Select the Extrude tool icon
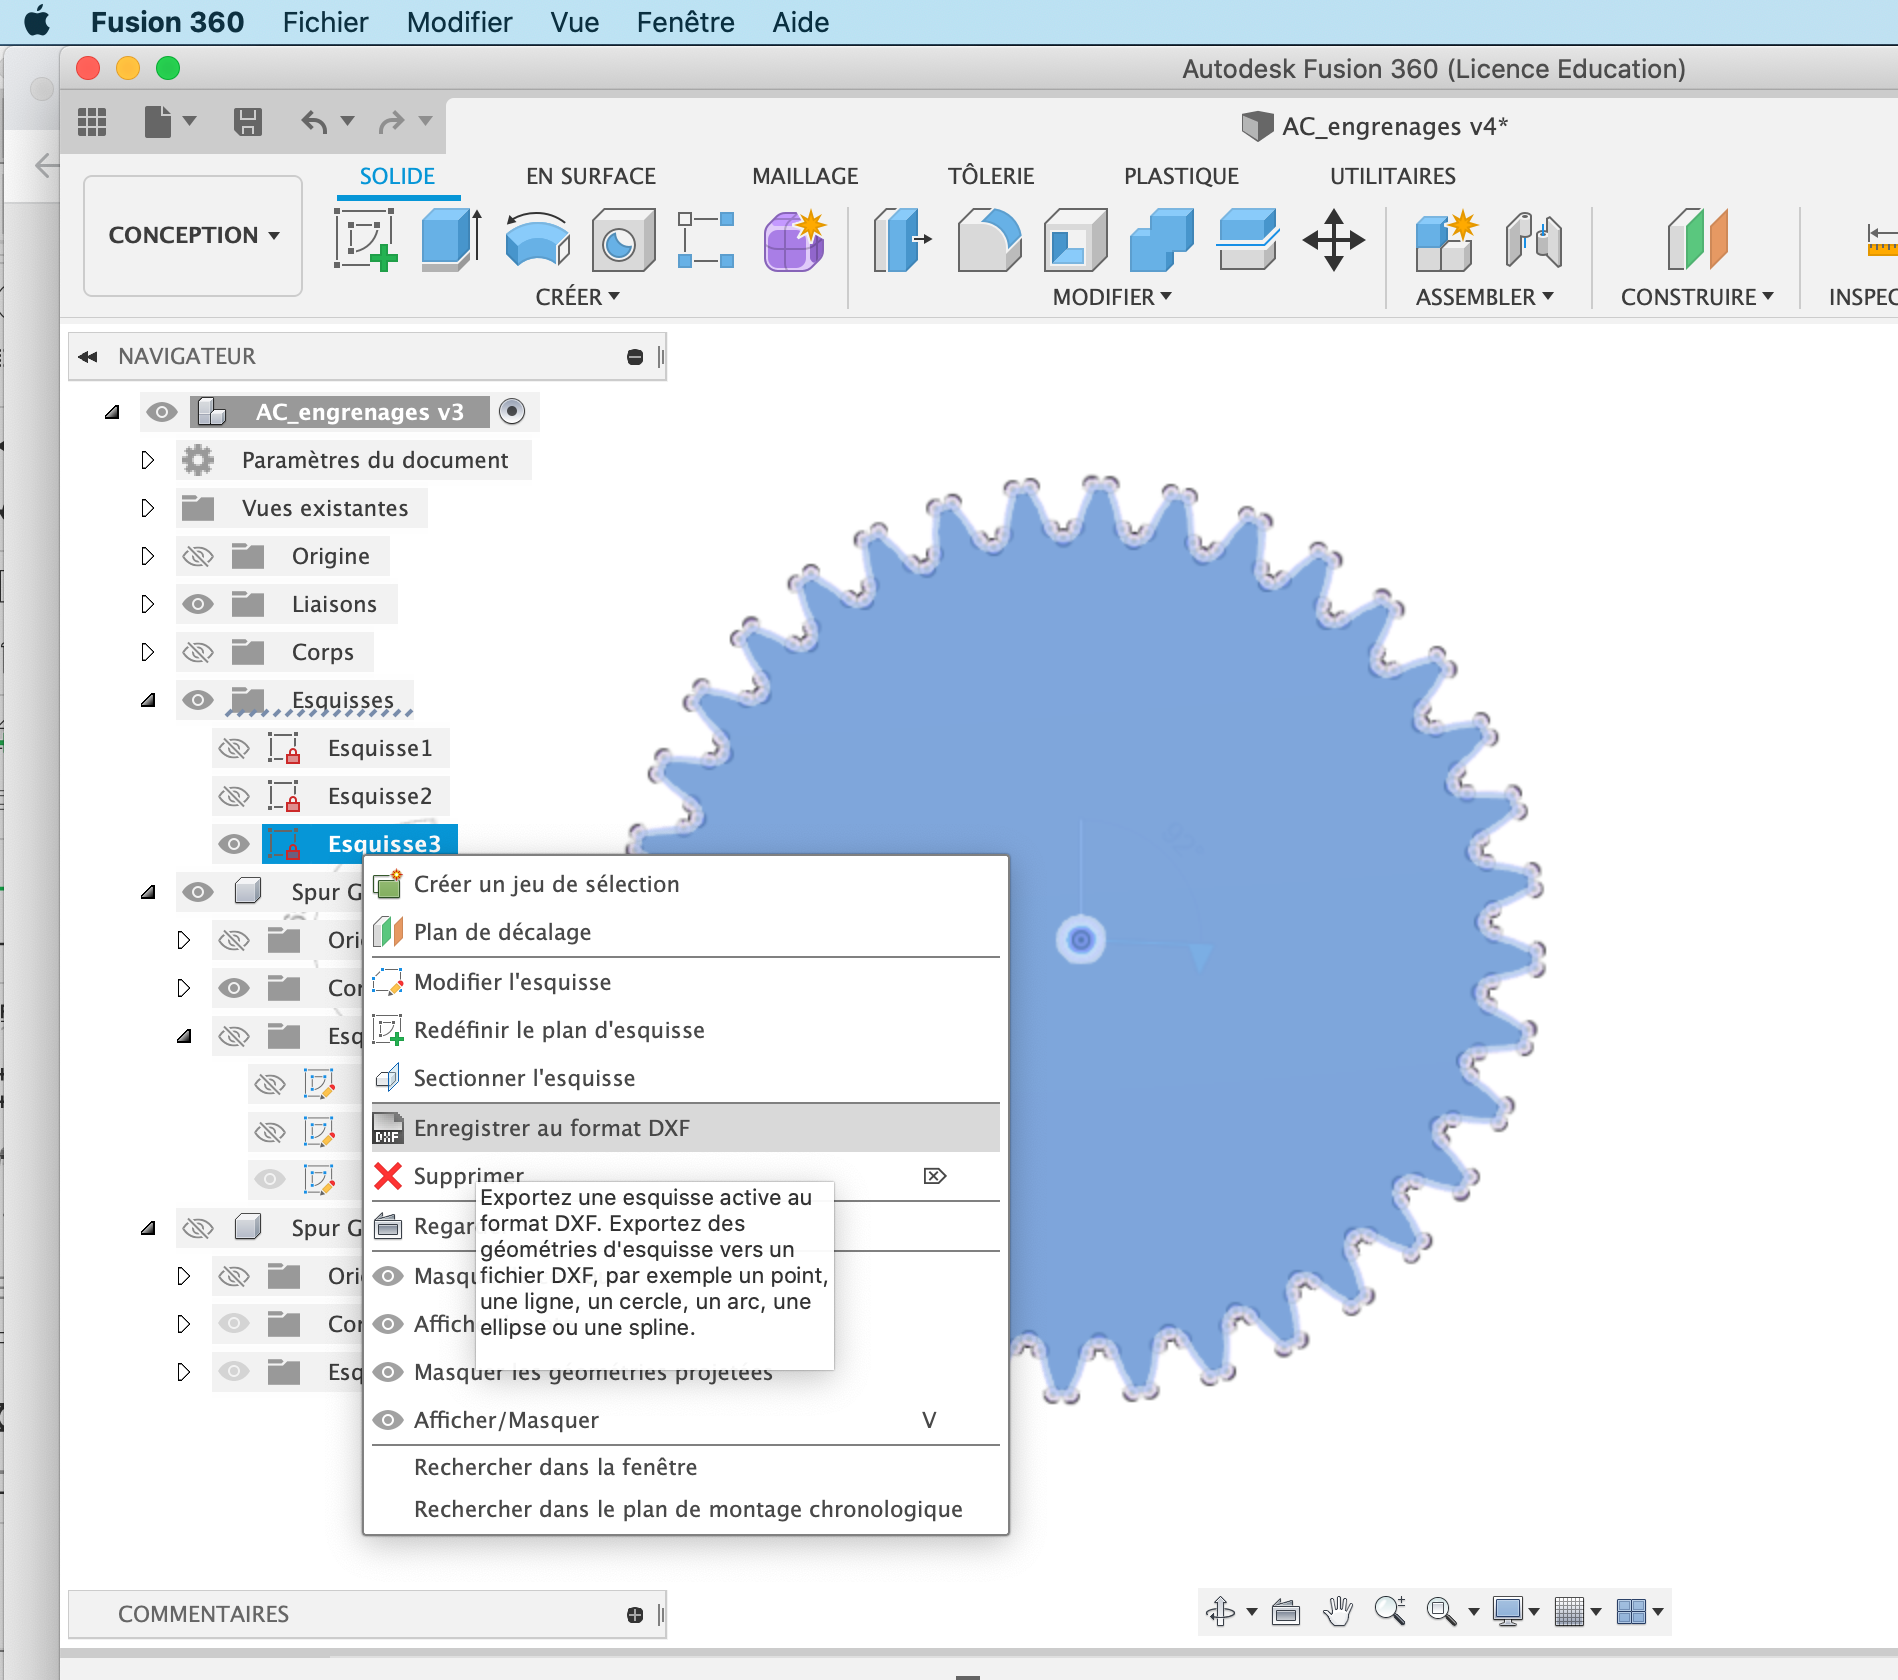Screen dimensions: 1898x1680 (x=451, y=240)
